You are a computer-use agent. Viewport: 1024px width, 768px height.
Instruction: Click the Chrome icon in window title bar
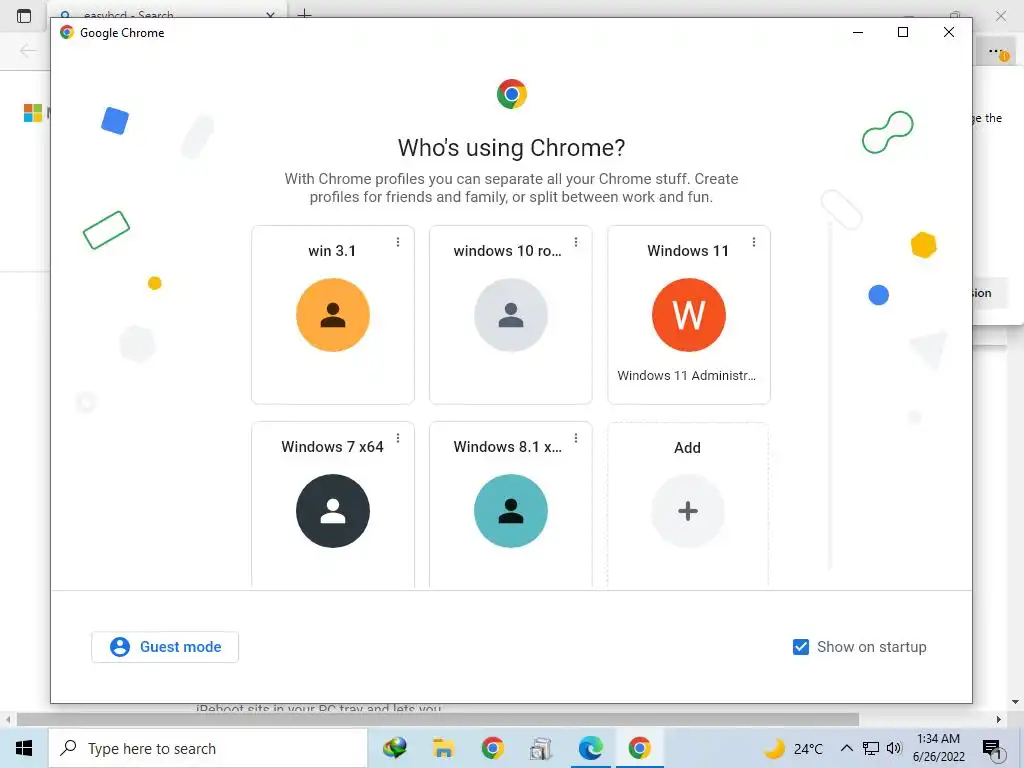(67, 33)
